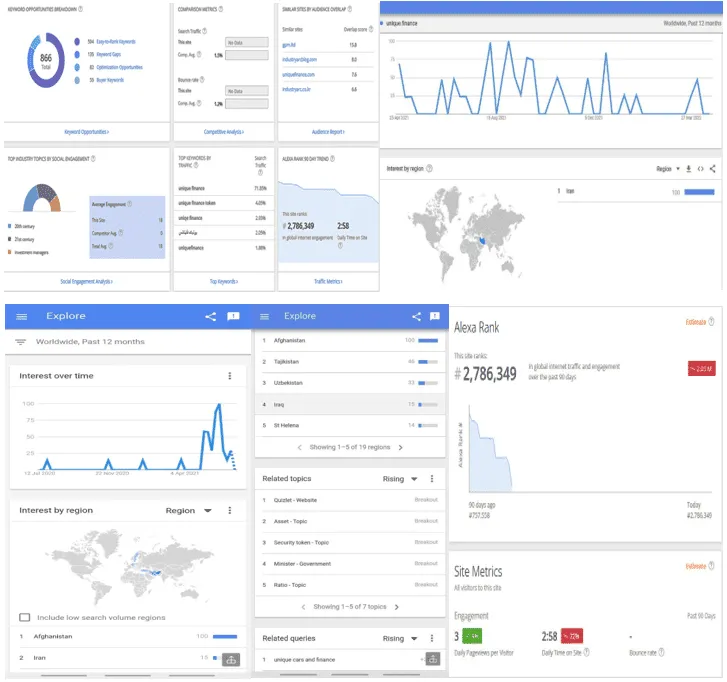Click filter icon beside Worldwide, Past 12 months
Viewport: 727px width, 682px height.
point(20,342)
